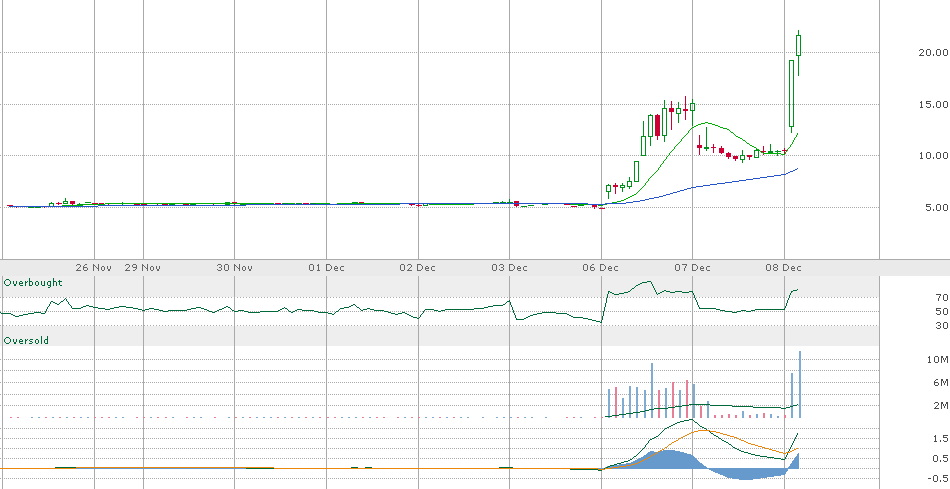Click the RSI 70 level label
950x489 pixels.
[x=942, y=298]
